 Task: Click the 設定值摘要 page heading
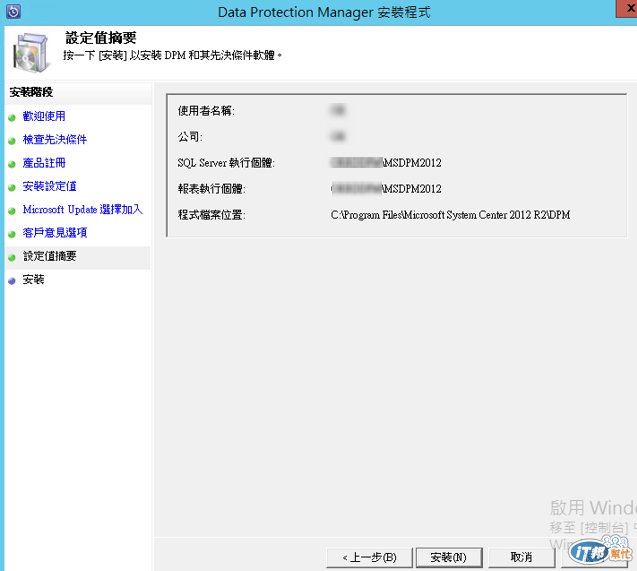[x=101, y=38]
